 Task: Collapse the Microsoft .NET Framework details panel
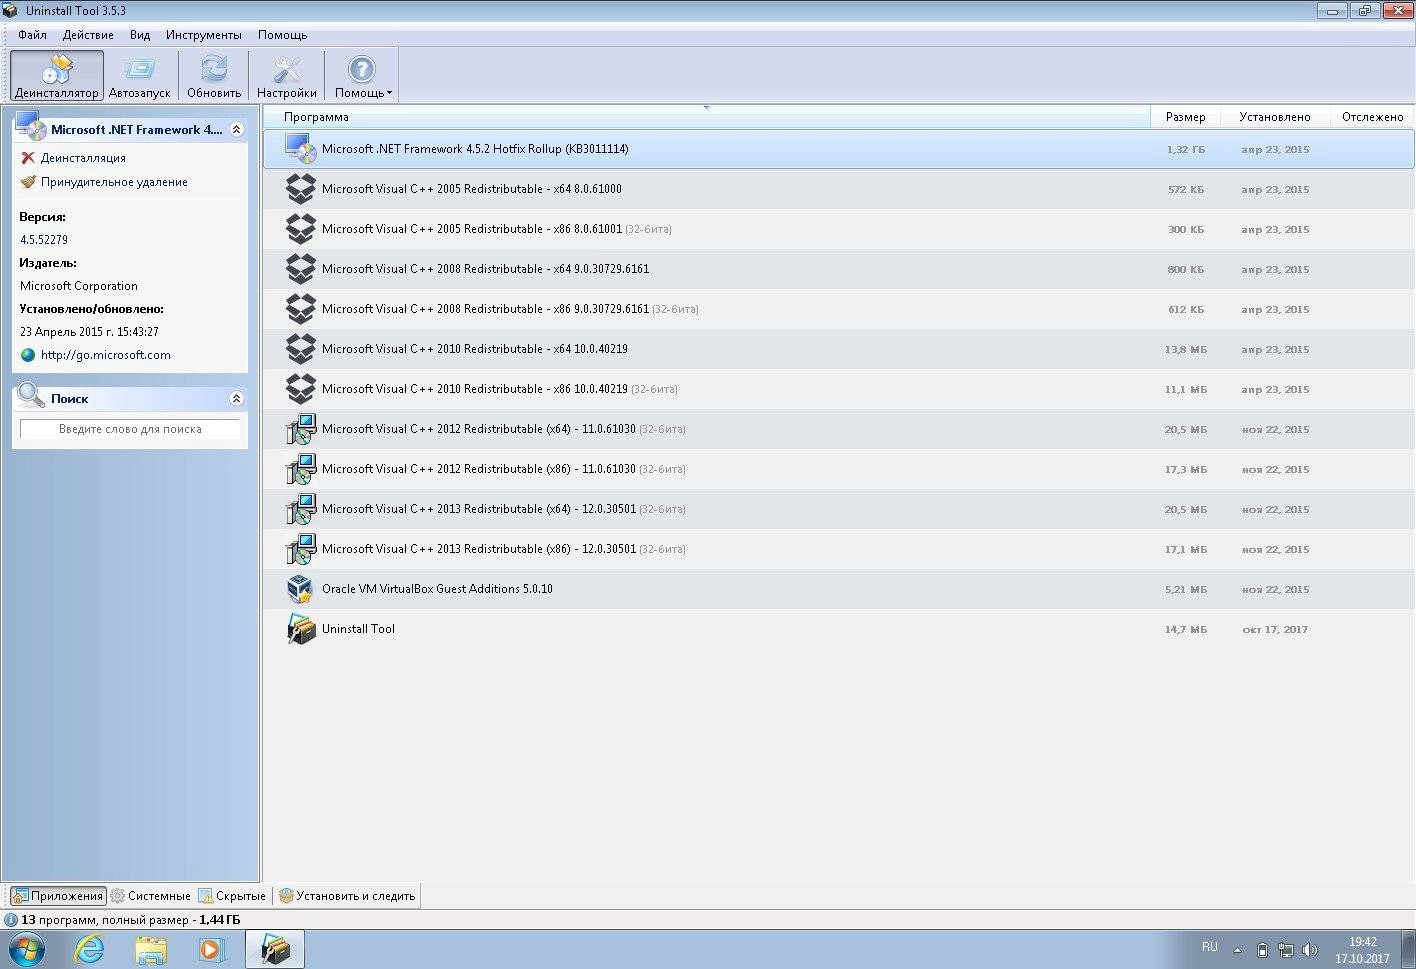(236, 130)
